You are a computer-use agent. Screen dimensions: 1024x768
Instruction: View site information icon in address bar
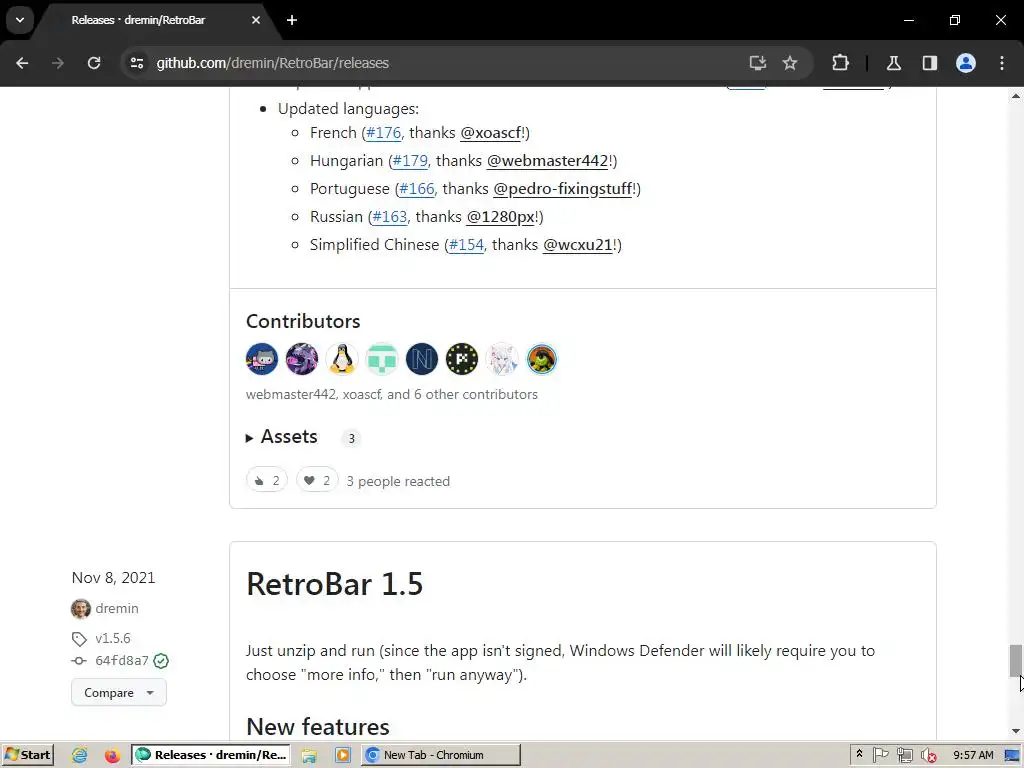[136, 63]
